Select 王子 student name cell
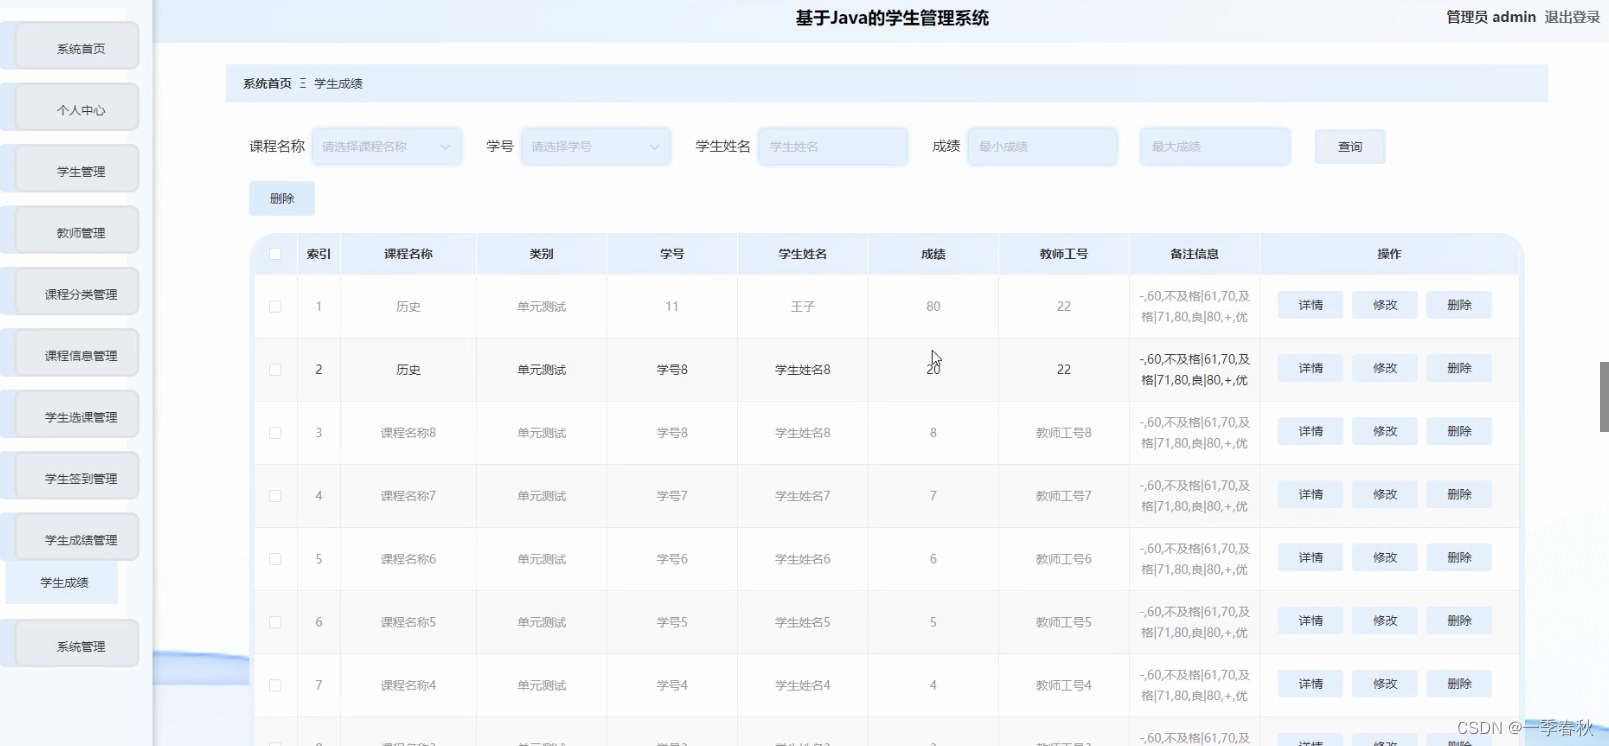 (x=803, y=307)
